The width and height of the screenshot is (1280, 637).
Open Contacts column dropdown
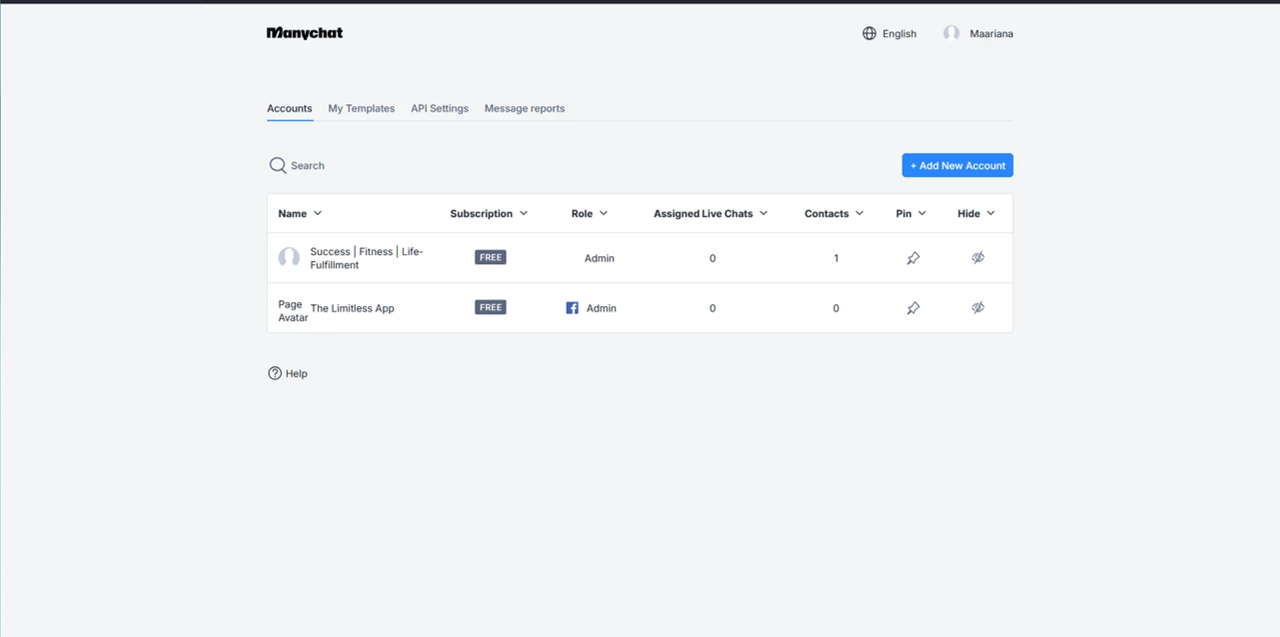coord(860,213)
